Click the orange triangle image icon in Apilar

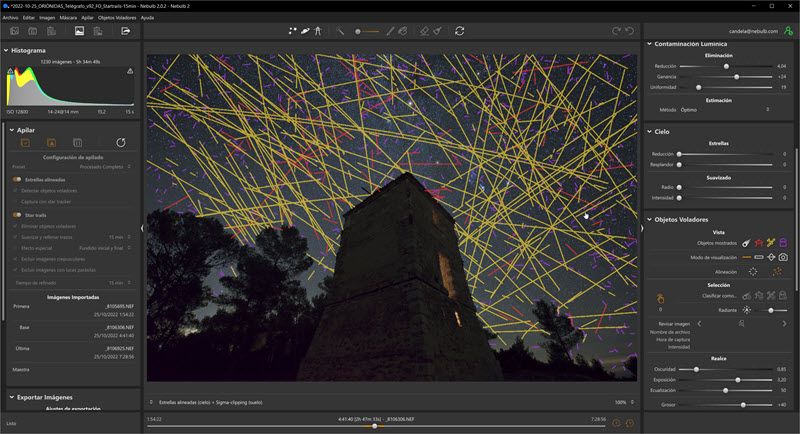click(52, 143)
